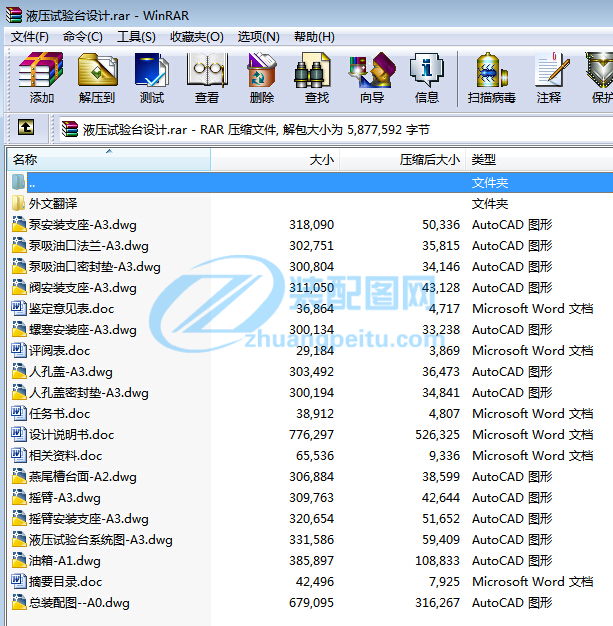Click the WinRAR title bar app icon
The height and width of the screenshot is (626, 613).
click(x=14, y=15)
